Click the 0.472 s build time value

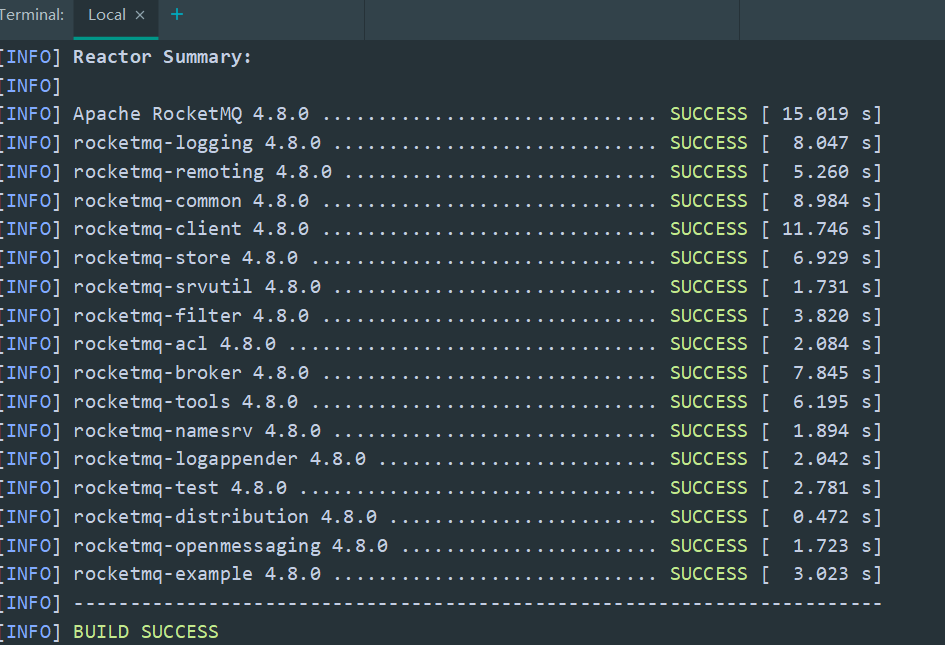pos(832,517)
